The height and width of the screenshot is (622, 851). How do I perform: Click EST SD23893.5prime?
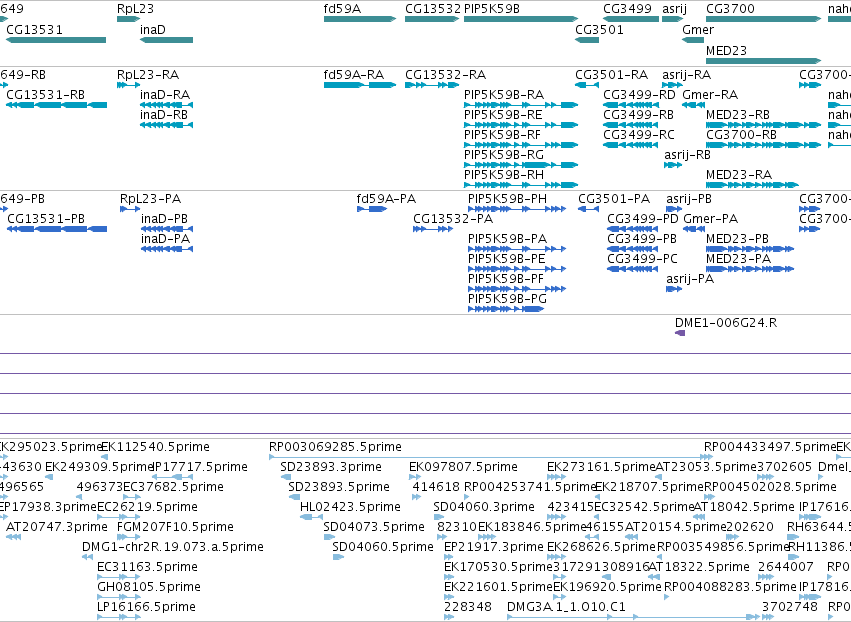click(294, 497)
